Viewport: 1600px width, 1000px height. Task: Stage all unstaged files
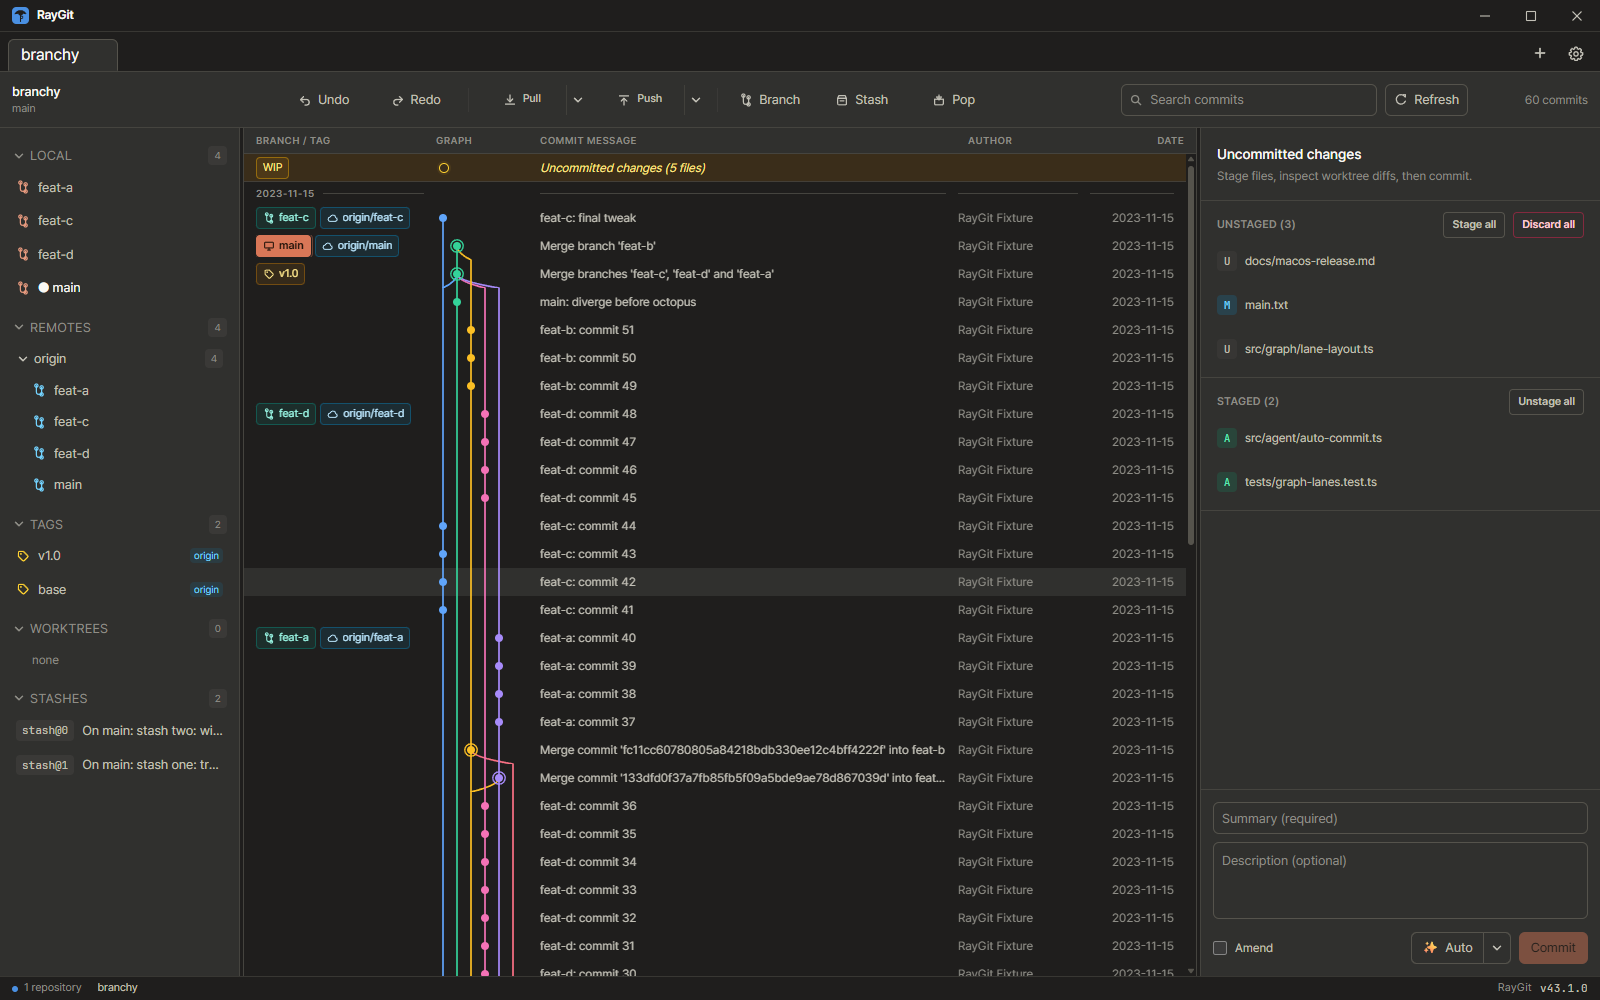pyautogui.click(x=1474, y=225)
